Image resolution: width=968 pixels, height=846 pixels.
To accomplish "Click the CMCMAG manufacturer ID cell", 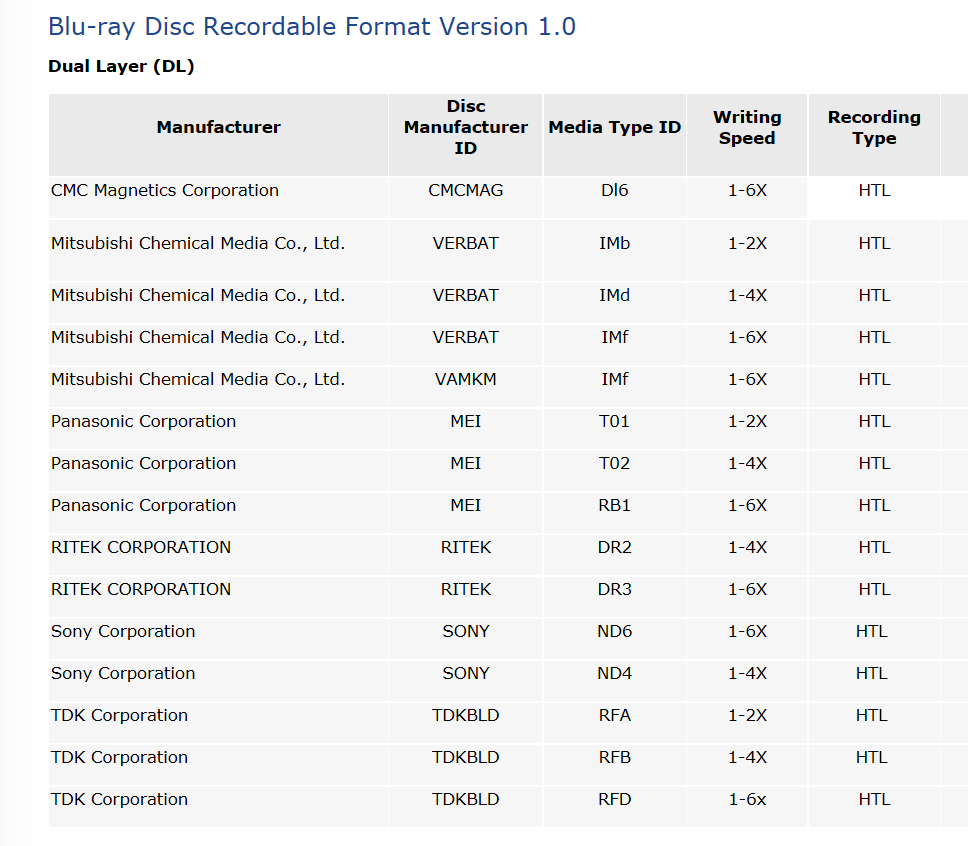I will pyautogui.click(x=465, y=190).
